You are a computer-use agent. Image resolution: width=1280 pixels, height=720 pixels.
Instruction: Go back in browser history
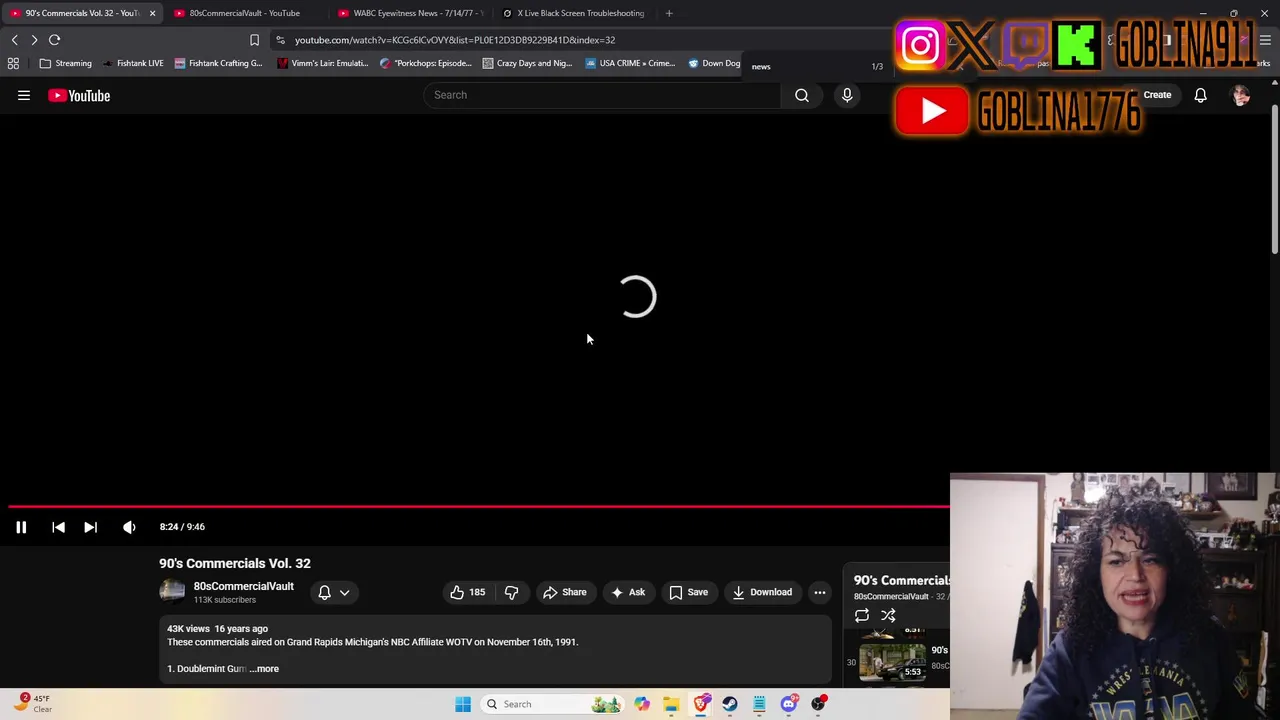point(14,40)
